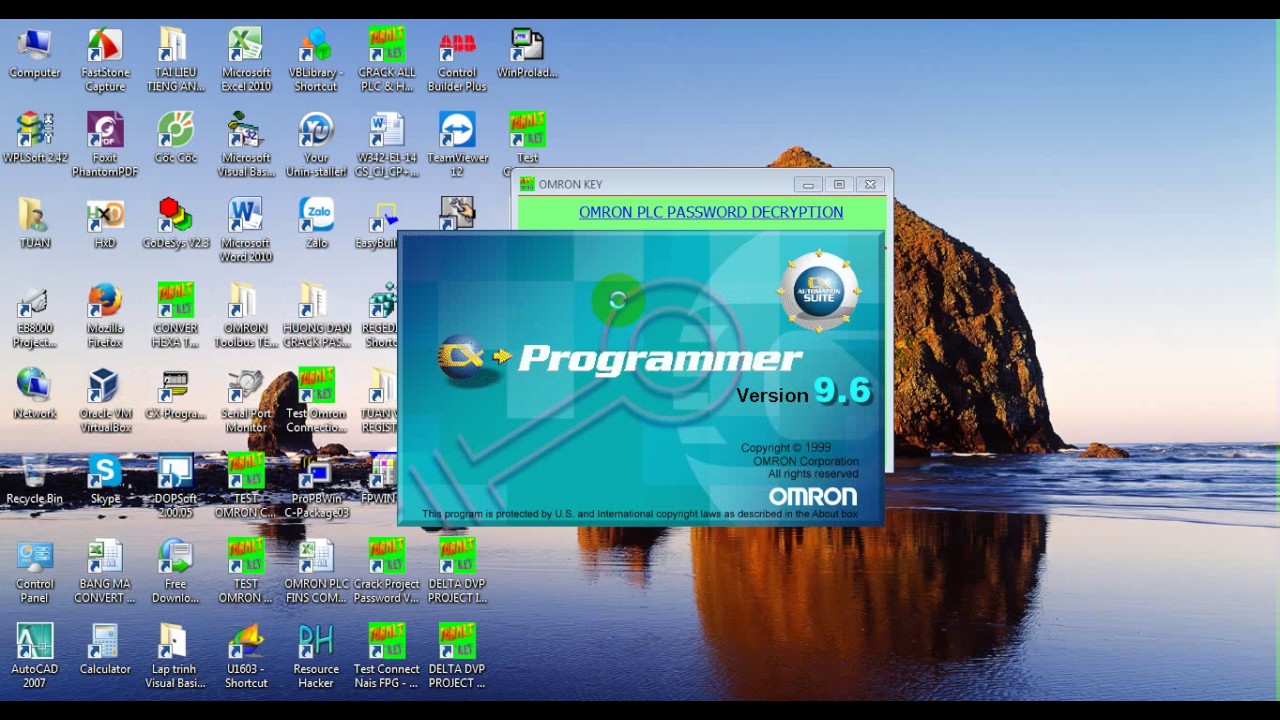Image resolution: width=1280 pixels, height=720 pixels.
Task: Select the CX-Programmer desktop shortcut
Action: pos(175,394)
